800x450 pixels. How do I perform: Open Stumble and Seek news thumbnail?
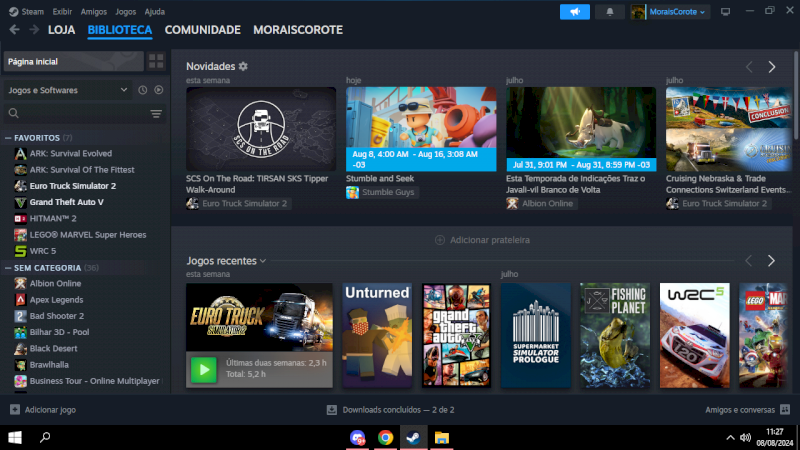tap(421, 129)
